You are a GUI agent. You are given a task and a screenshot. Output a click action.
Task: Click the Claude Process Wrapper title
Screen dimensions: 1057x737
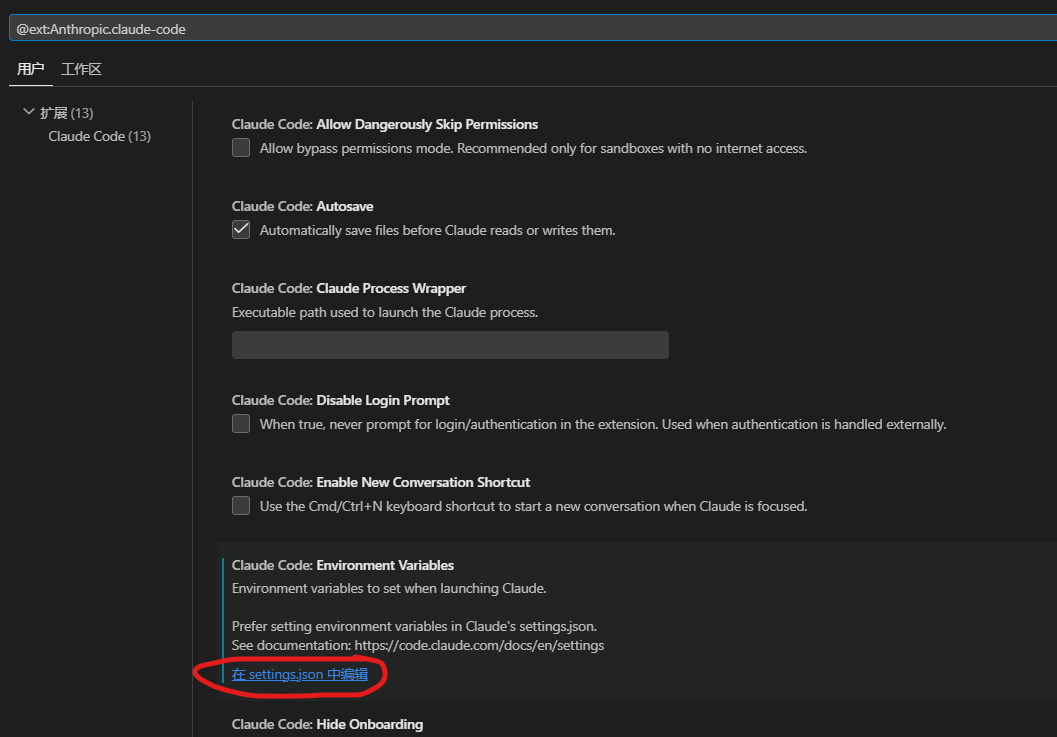coord(349,288)
